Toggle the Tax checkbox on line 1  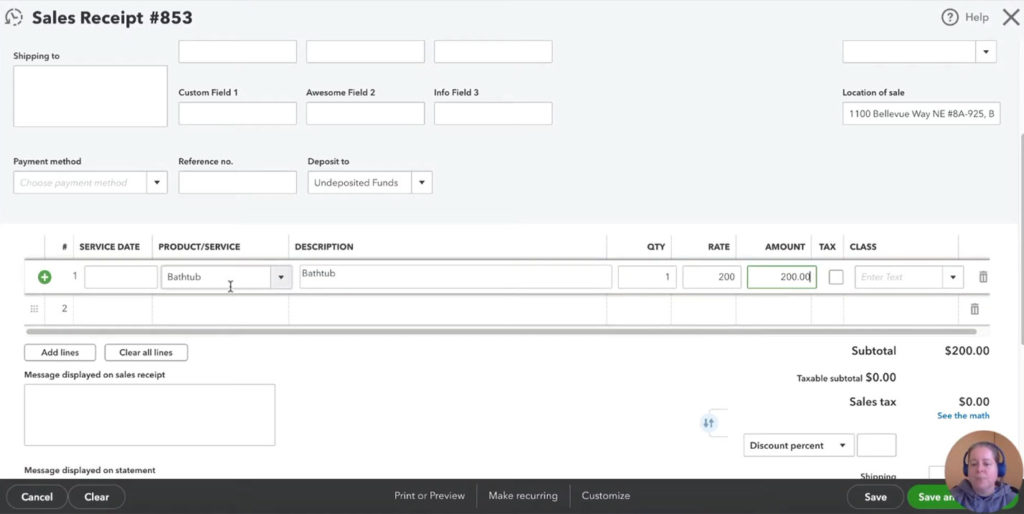pyautogui.click(x=835, y=277)
